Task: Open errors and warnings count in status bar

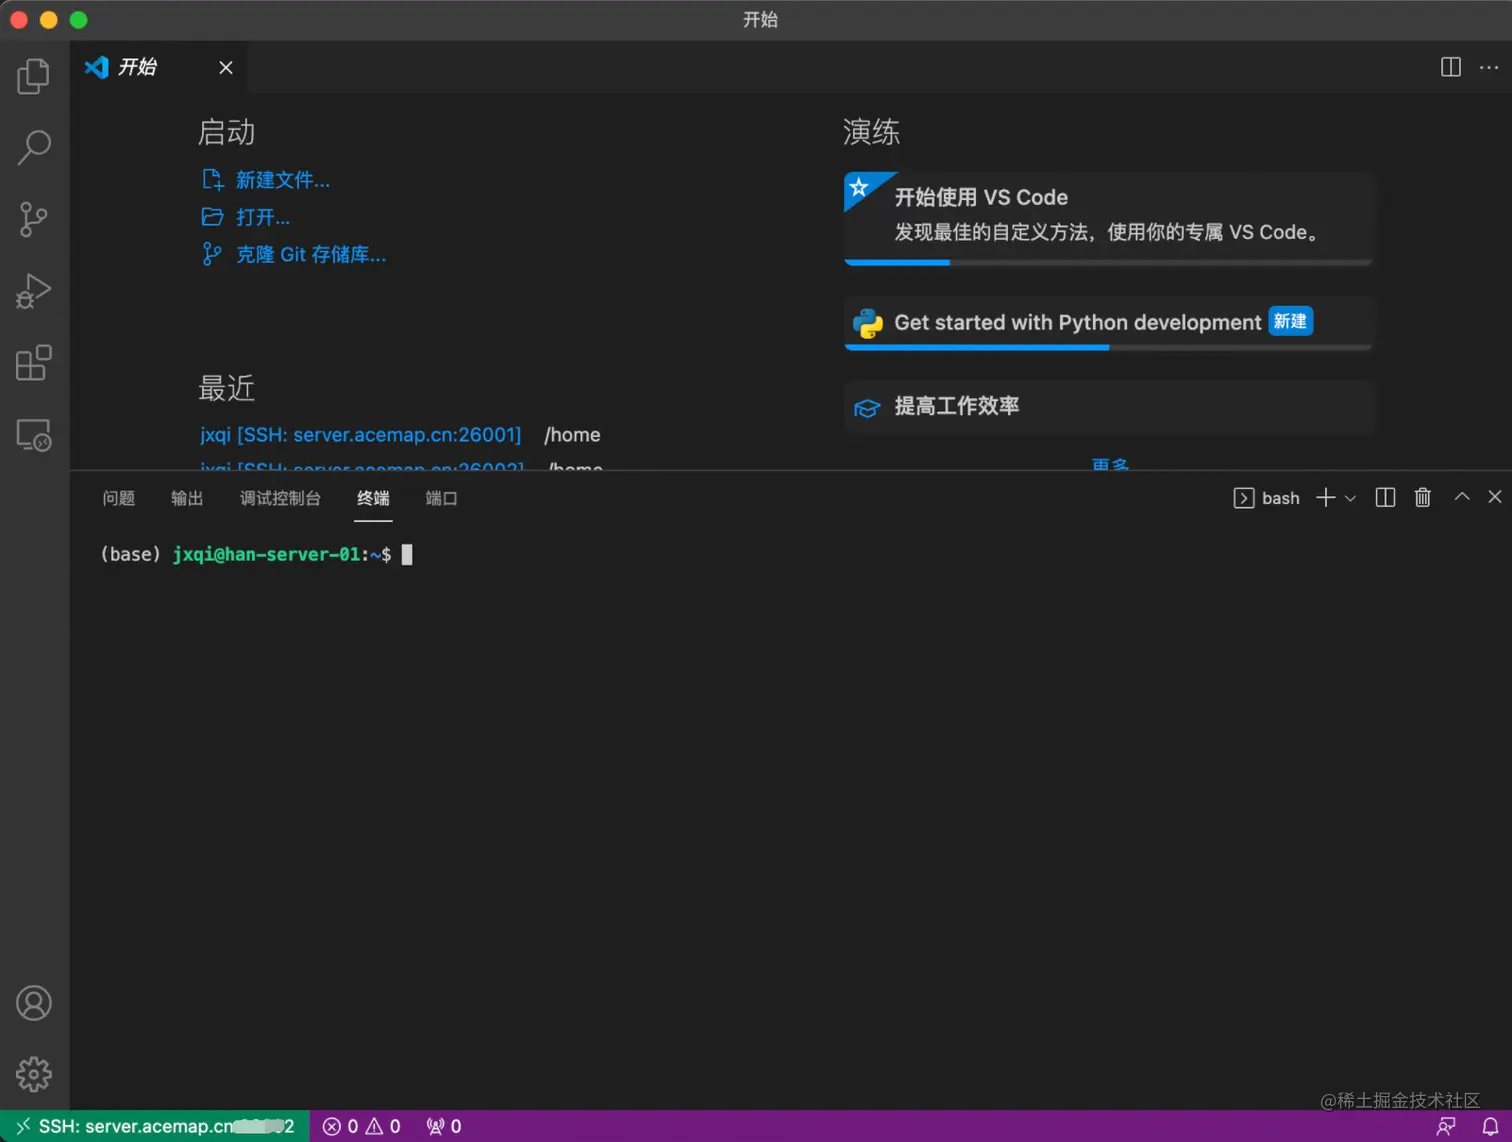Action: click(362, 1126)
